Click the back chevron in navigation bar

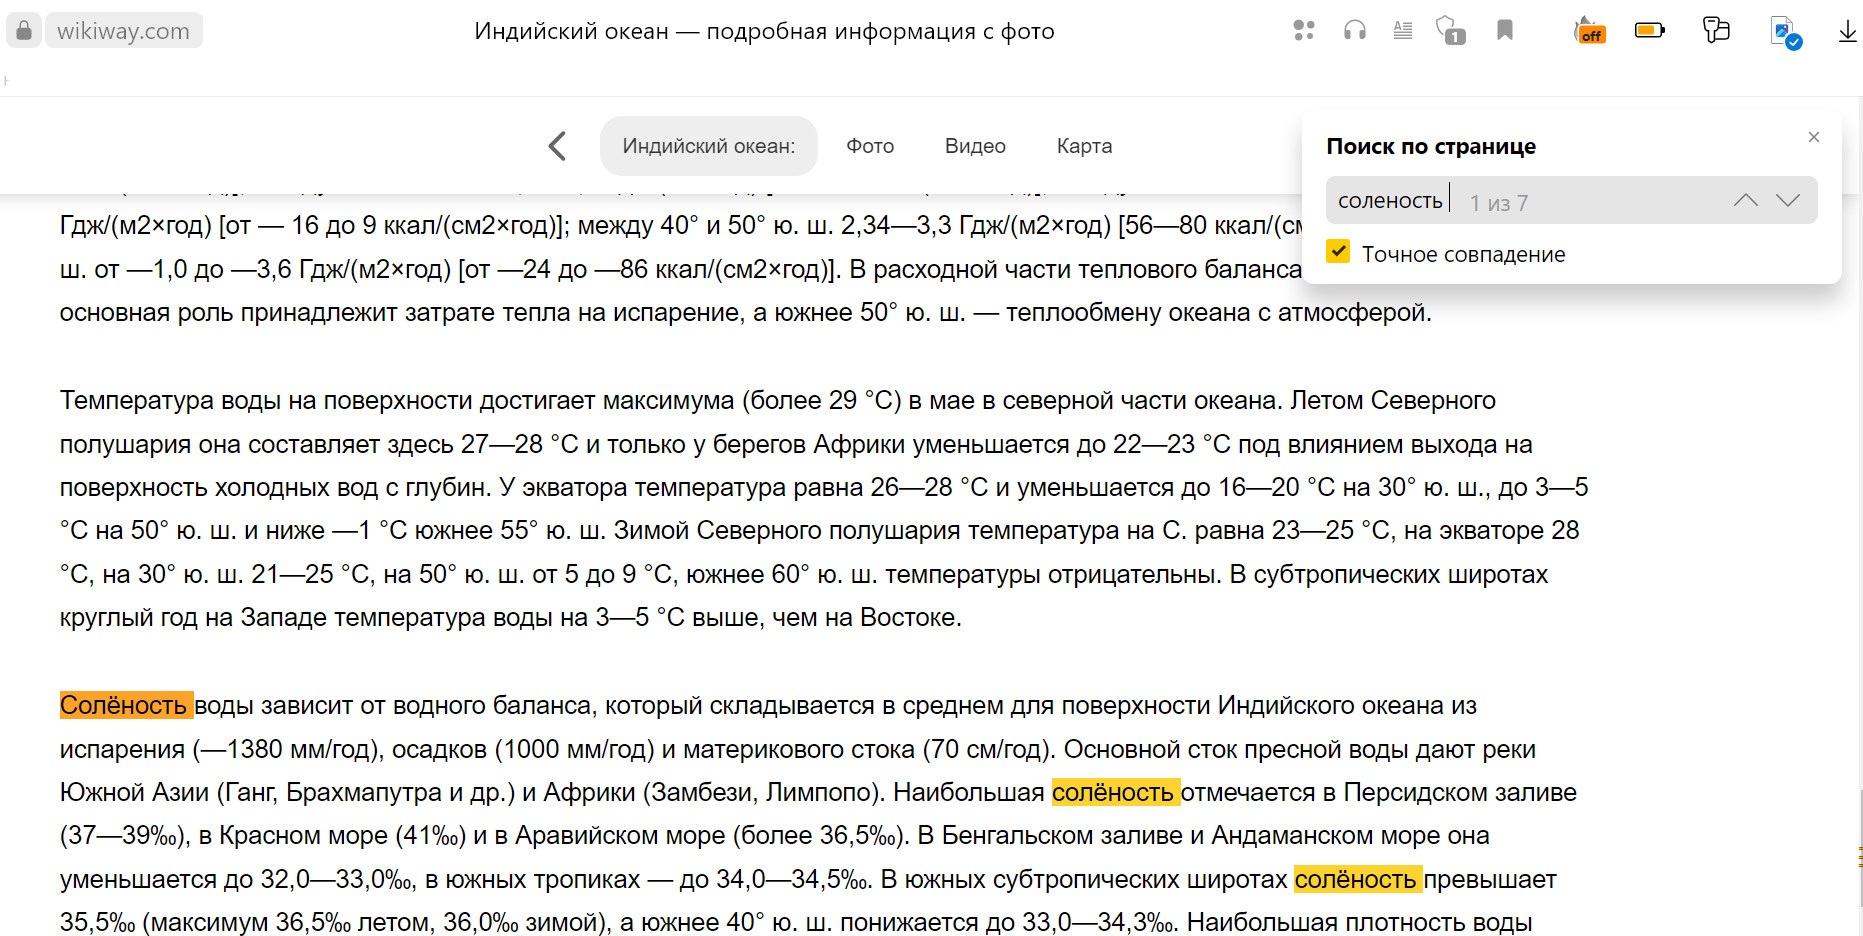[558, 146]
